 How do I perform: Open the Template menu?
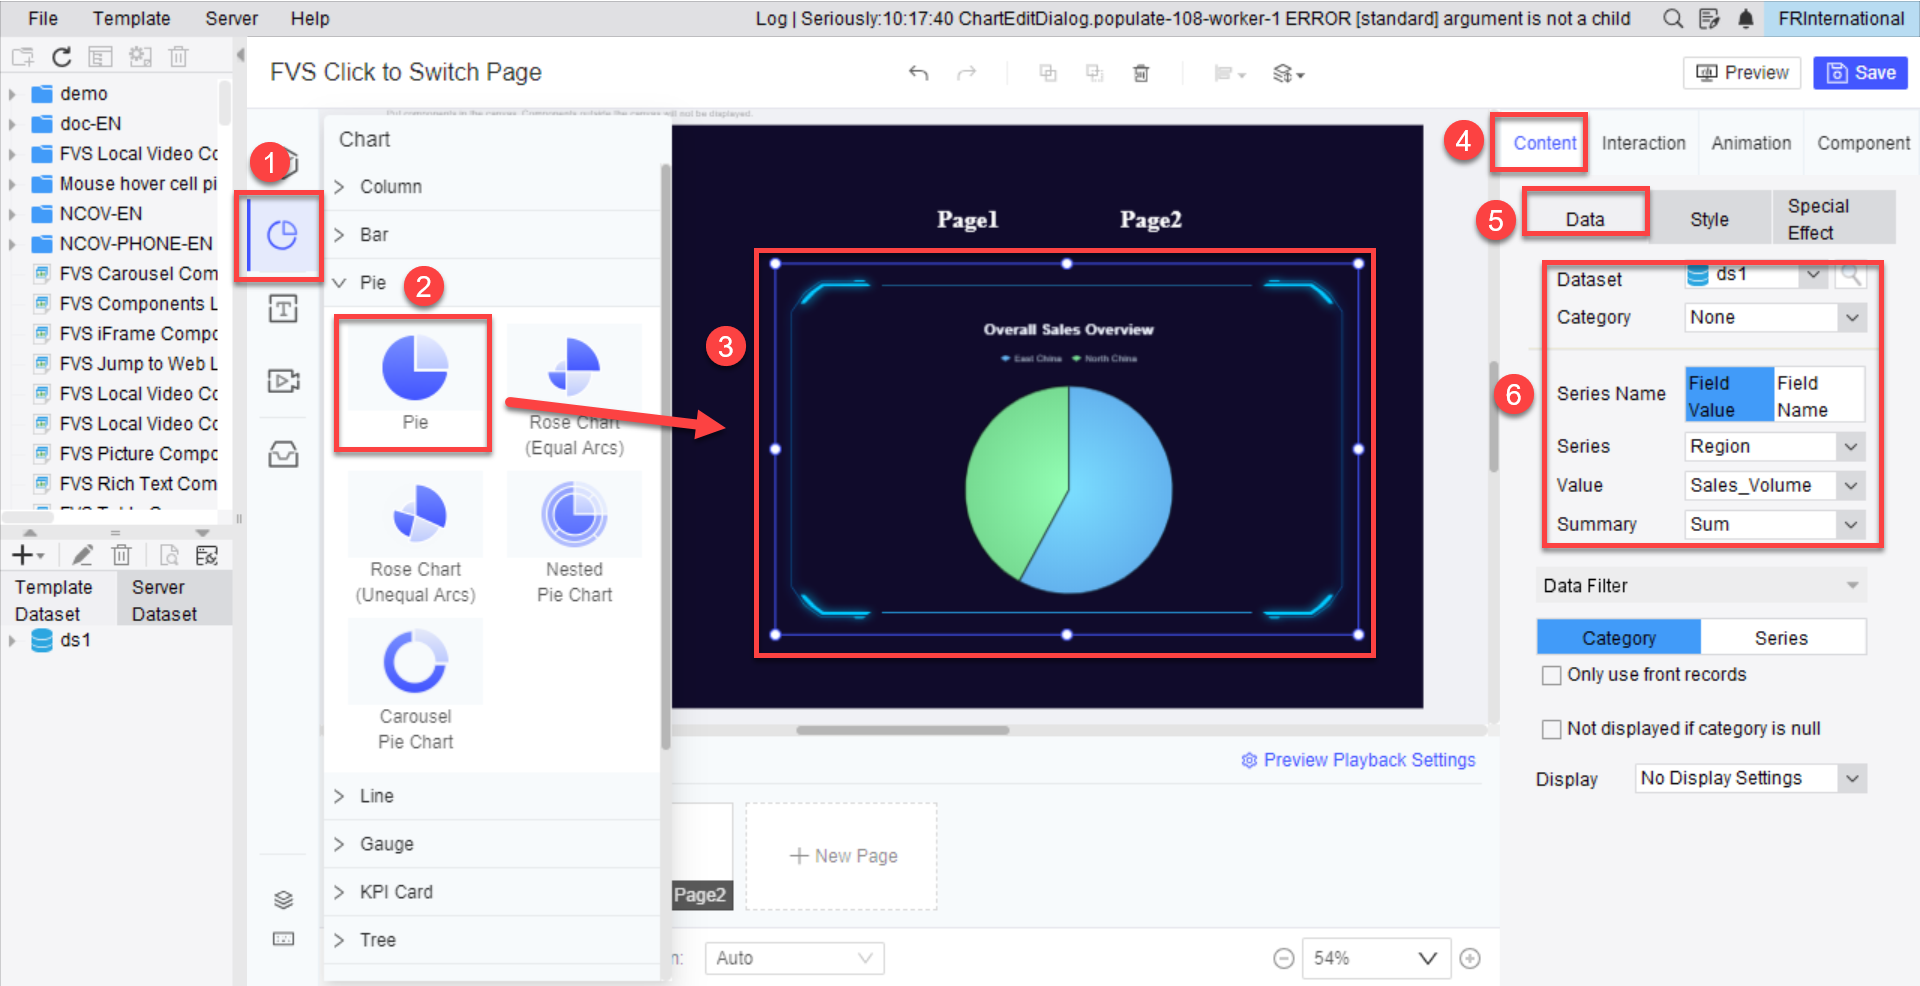(131, 18)
